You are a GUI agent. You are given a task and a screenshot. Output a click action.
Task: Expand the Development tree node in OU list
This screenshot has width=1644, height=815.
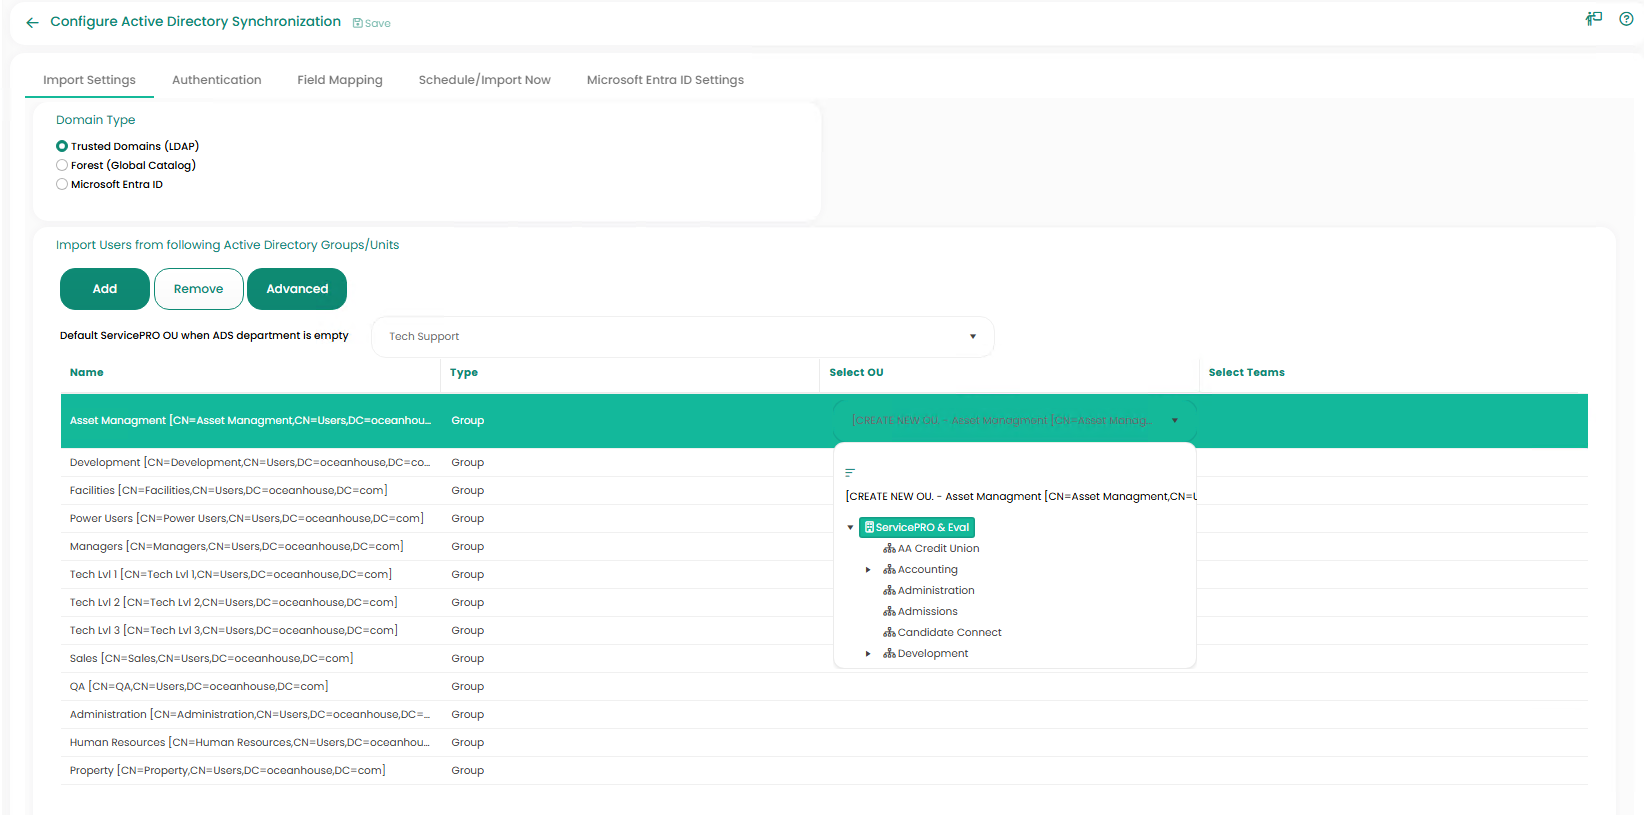pos(868,654)
